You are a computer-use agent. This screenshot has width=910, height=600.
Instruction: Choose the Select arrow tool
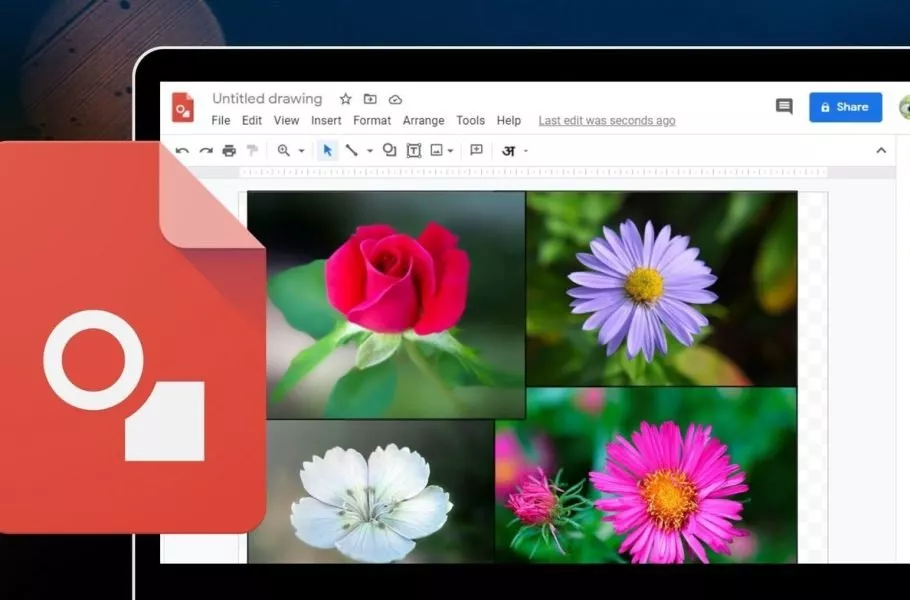327,151
